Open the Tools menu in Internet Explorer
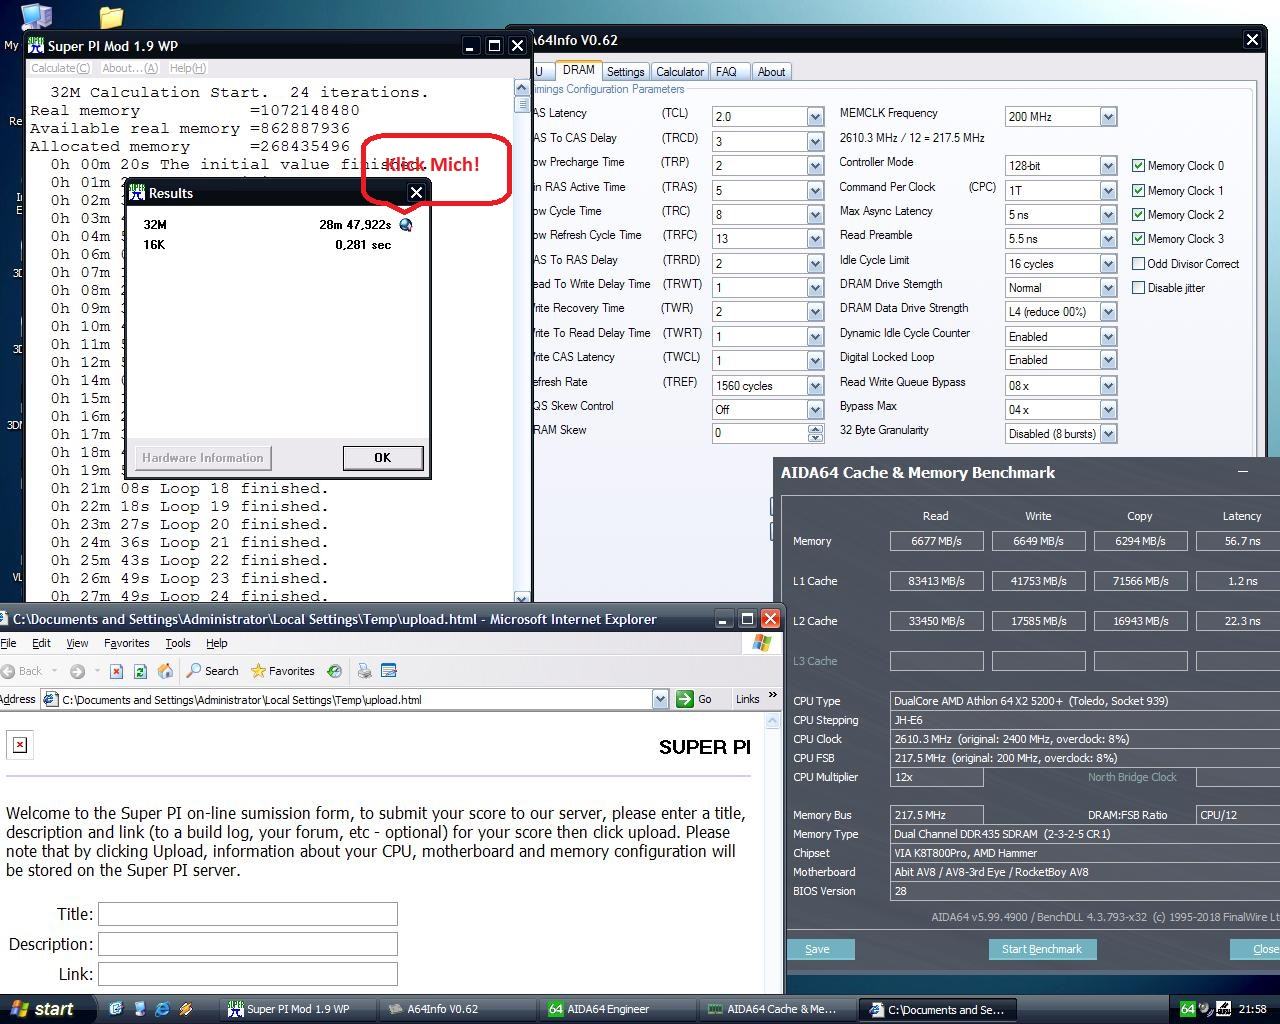The image size is (1280, 1024). pos(178,643)
